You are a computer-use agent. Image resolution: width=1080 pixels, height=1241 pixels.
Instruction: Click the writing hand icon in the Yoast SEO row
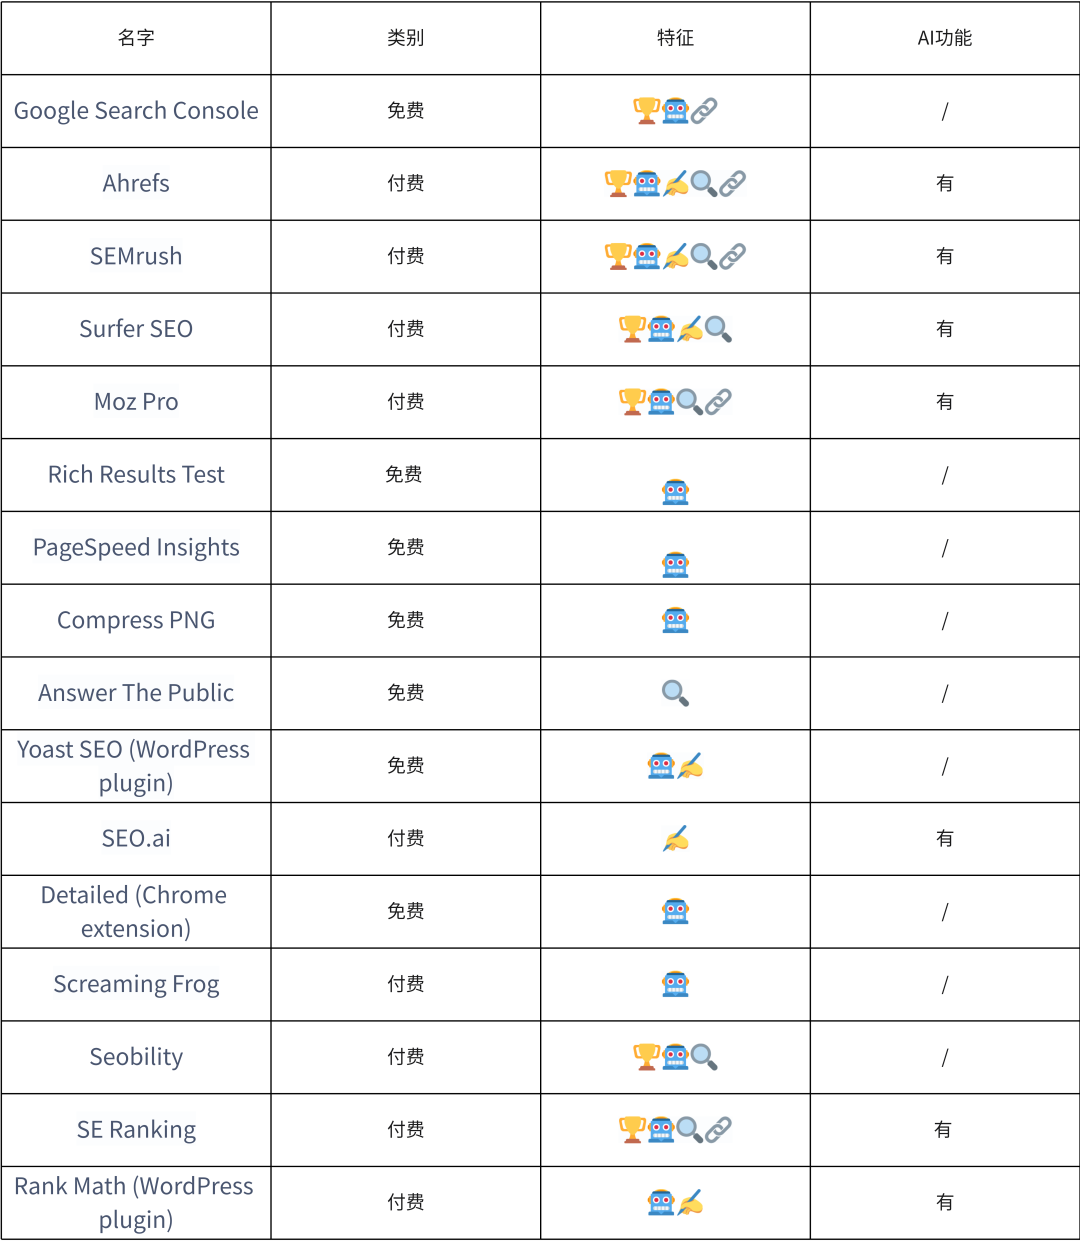690,766
